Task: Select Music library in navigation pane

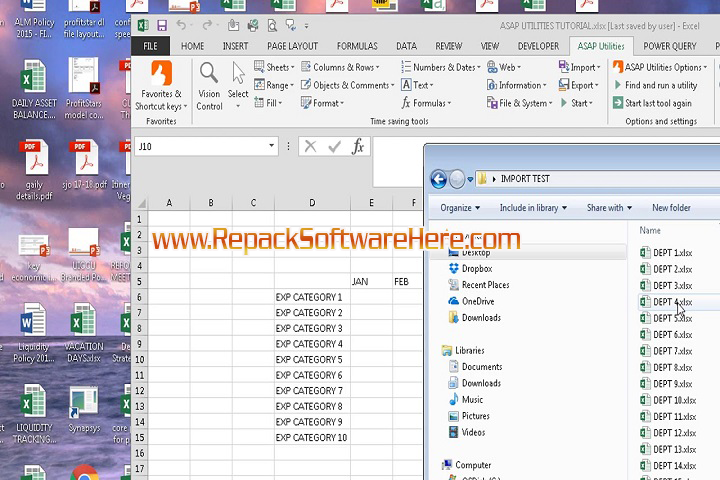Action: 466,400
